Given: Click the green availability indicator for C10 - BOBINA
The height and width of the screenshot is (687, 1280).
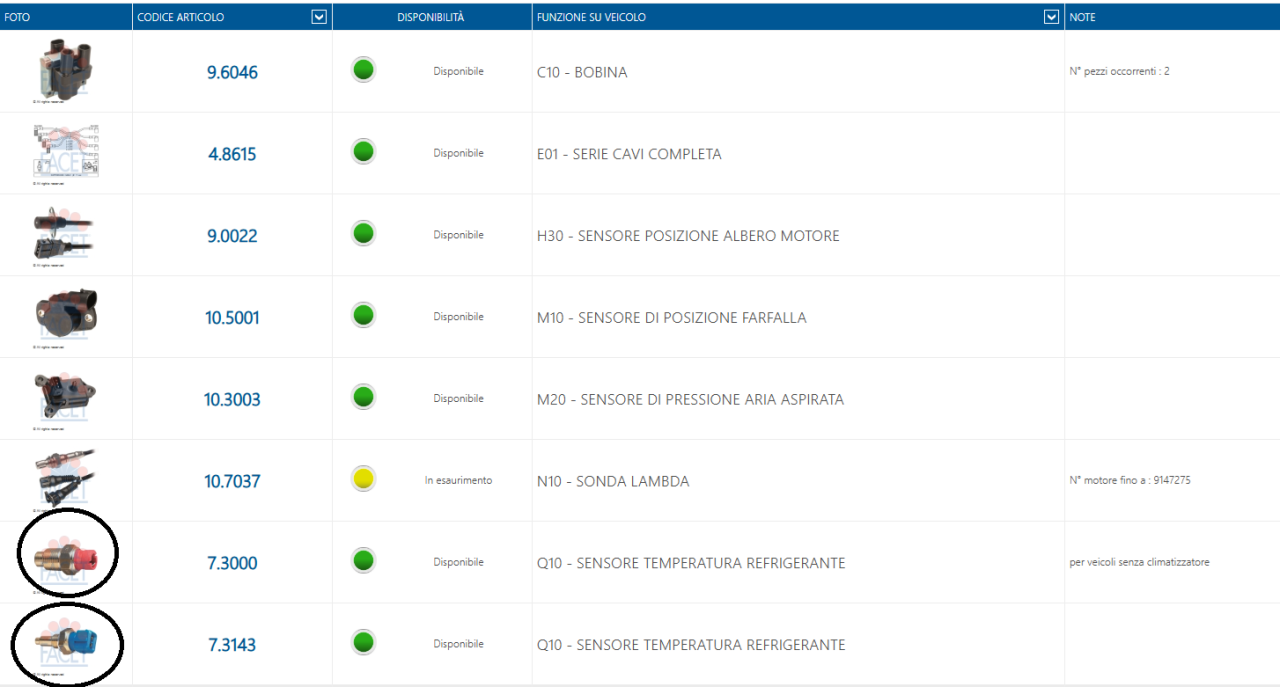Looking at the screenshot, I should click(x=364, y=71).
